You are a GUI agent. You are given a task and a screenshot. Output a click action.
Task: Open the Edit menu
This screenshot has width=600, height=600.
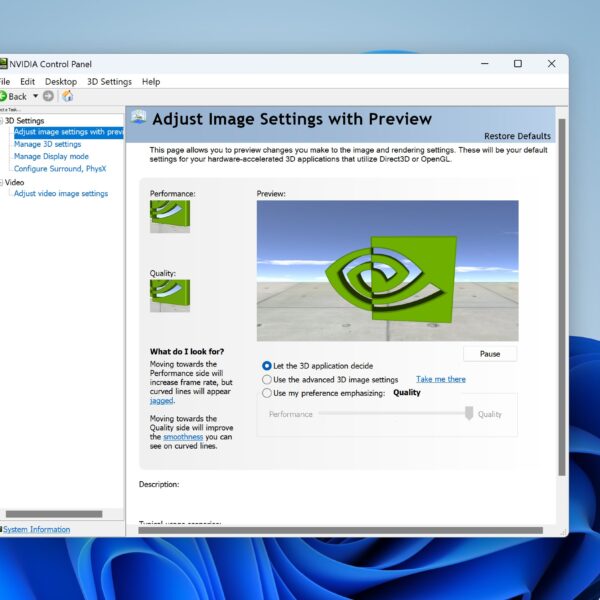(x=27, y=82)
